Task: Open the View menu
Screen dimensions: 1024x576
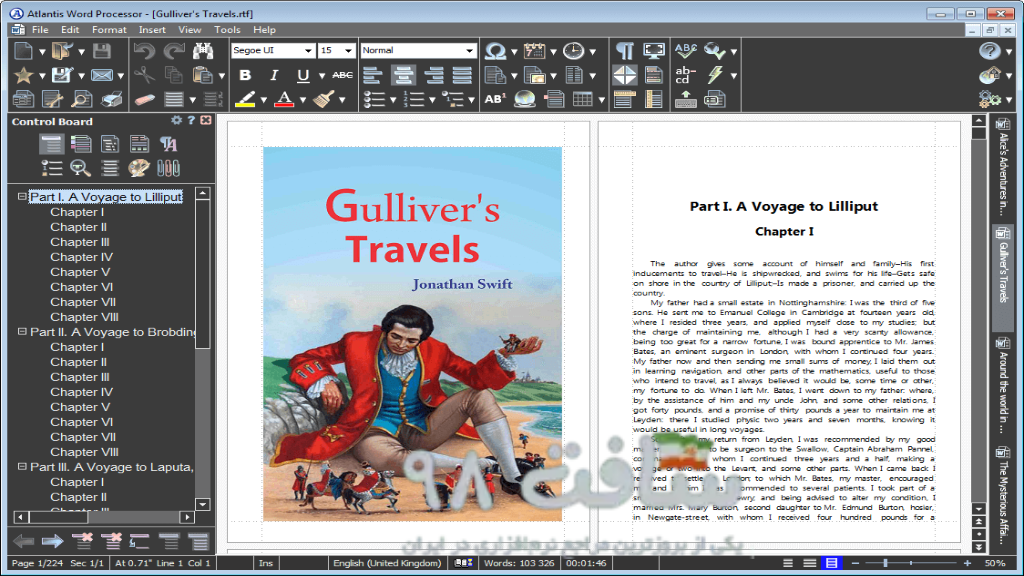Action: pos(189,29)
